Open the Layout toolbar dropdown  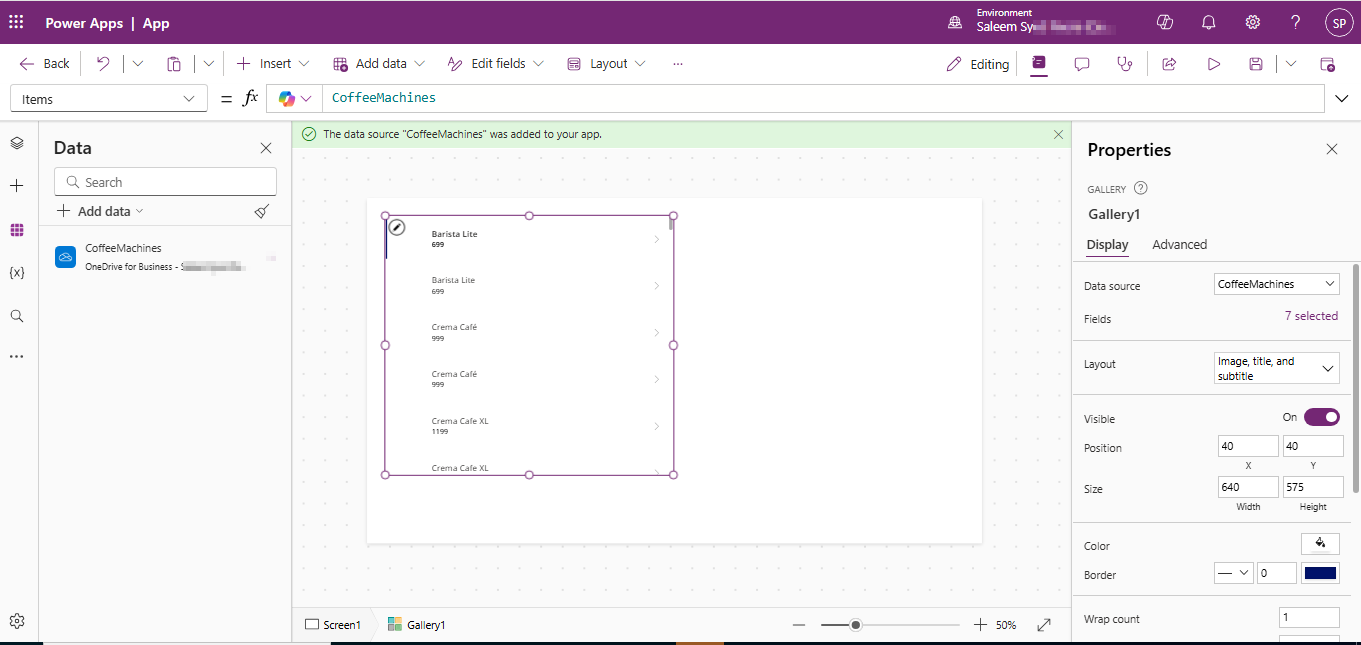click(606, 63)
